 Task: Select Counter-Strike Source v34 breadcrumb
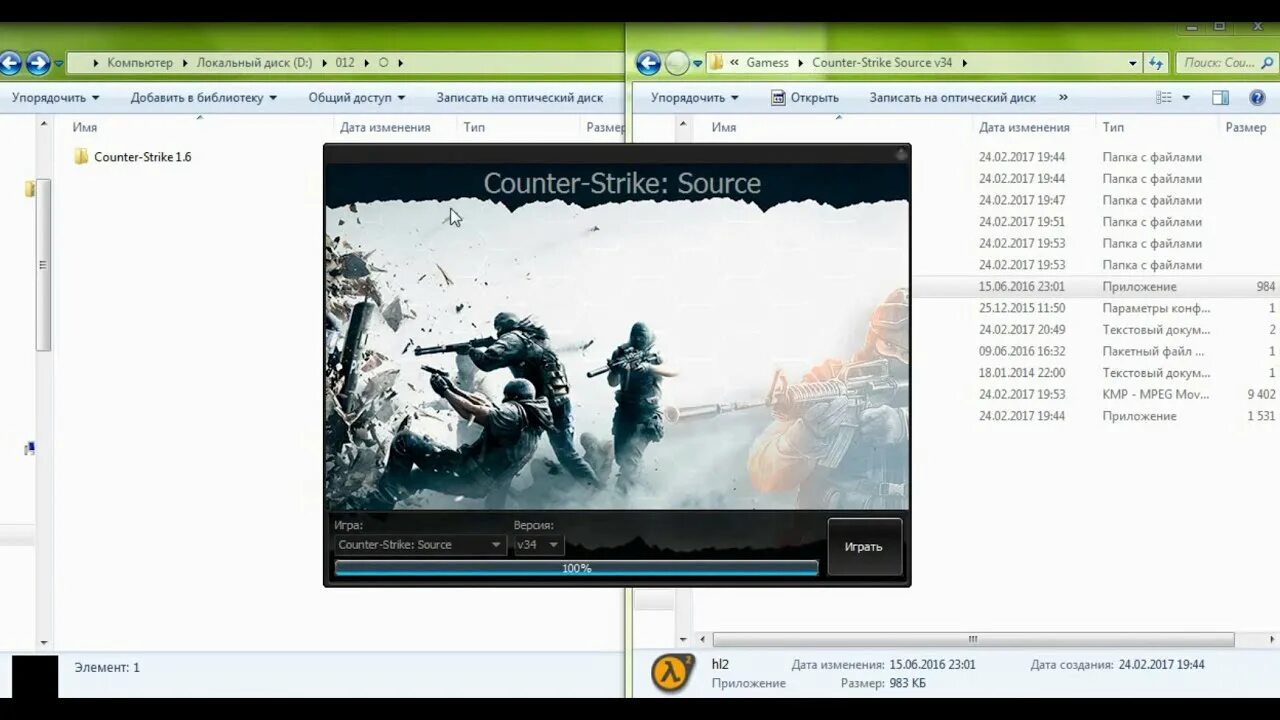click(x=882, y=62)
